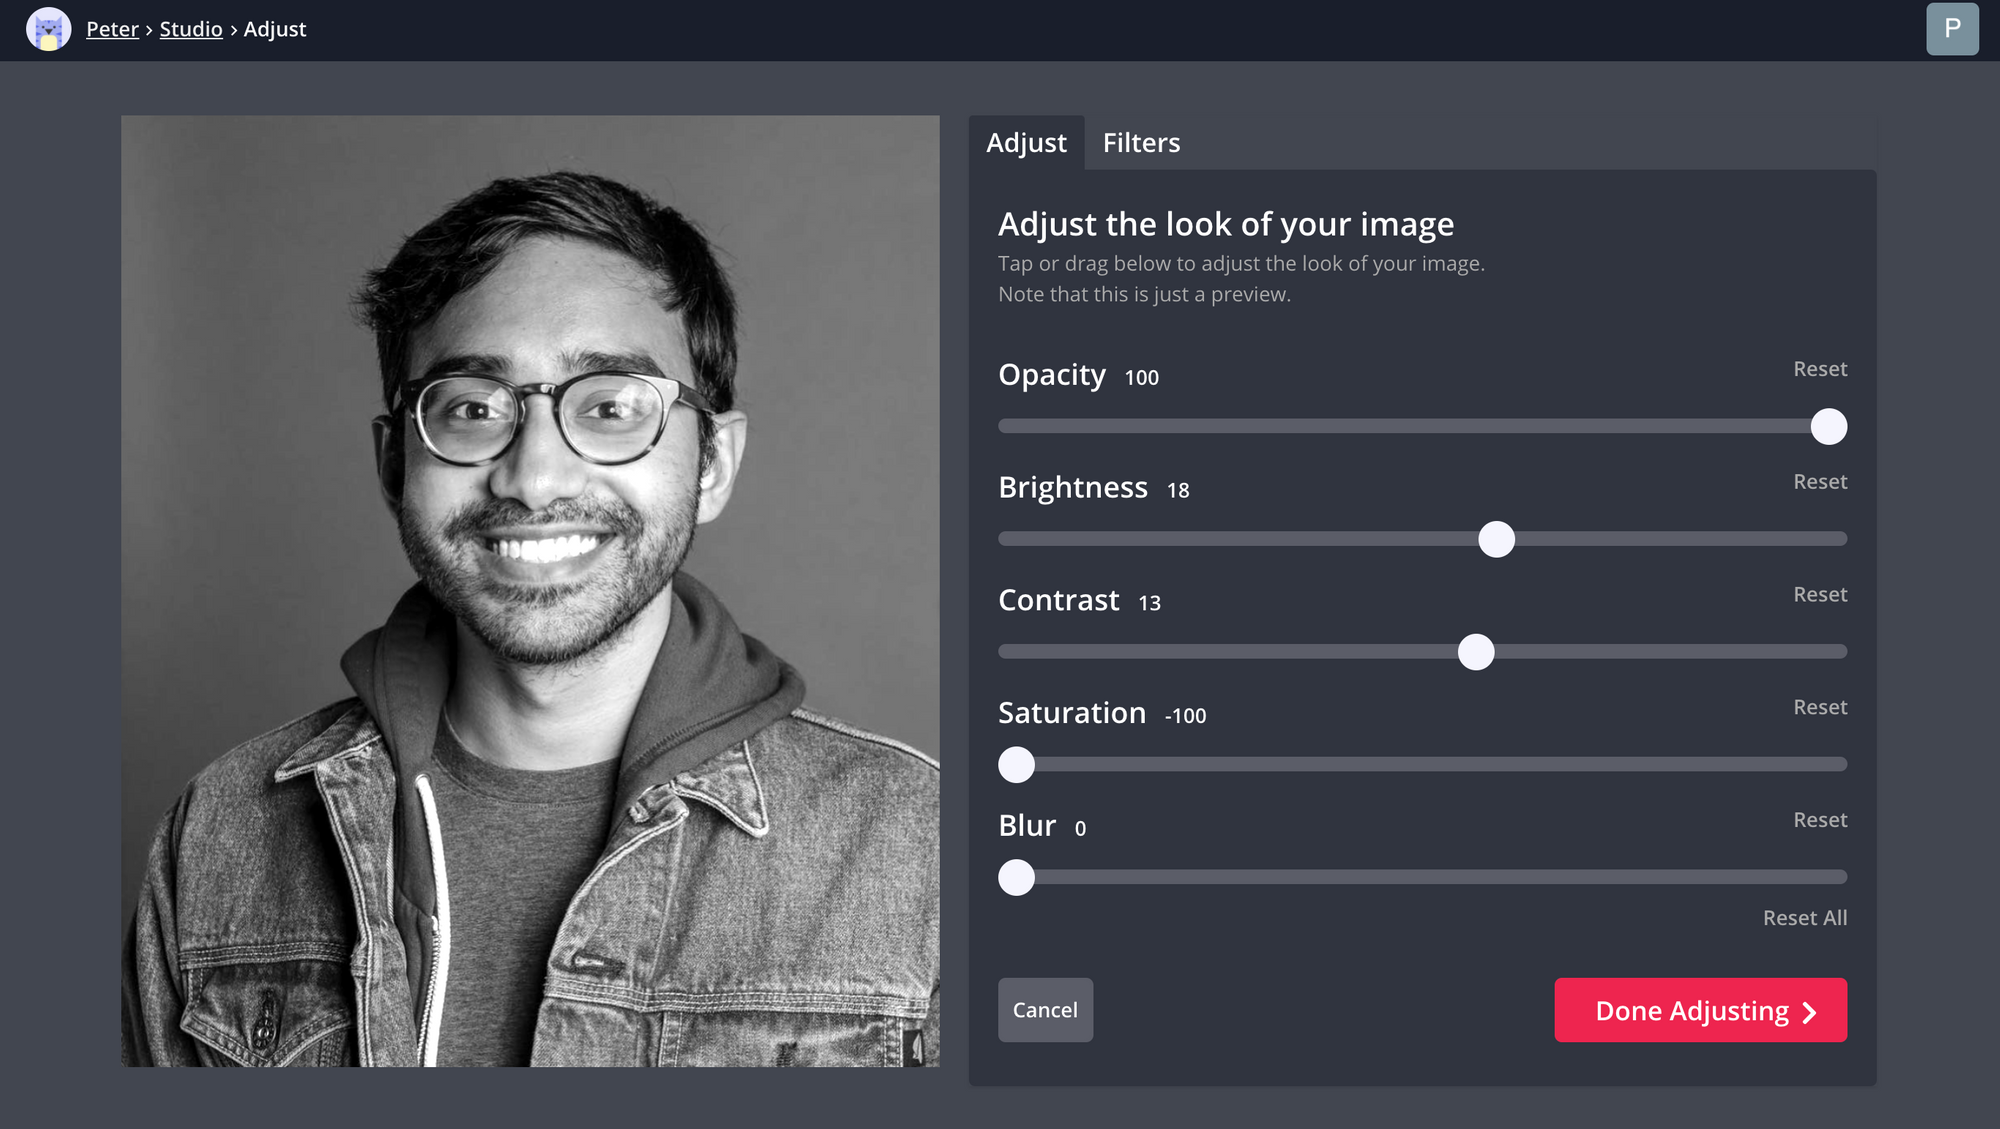Reset the Opacity value
The image size is (2000, 1129).
click(x=1820, y=369)
